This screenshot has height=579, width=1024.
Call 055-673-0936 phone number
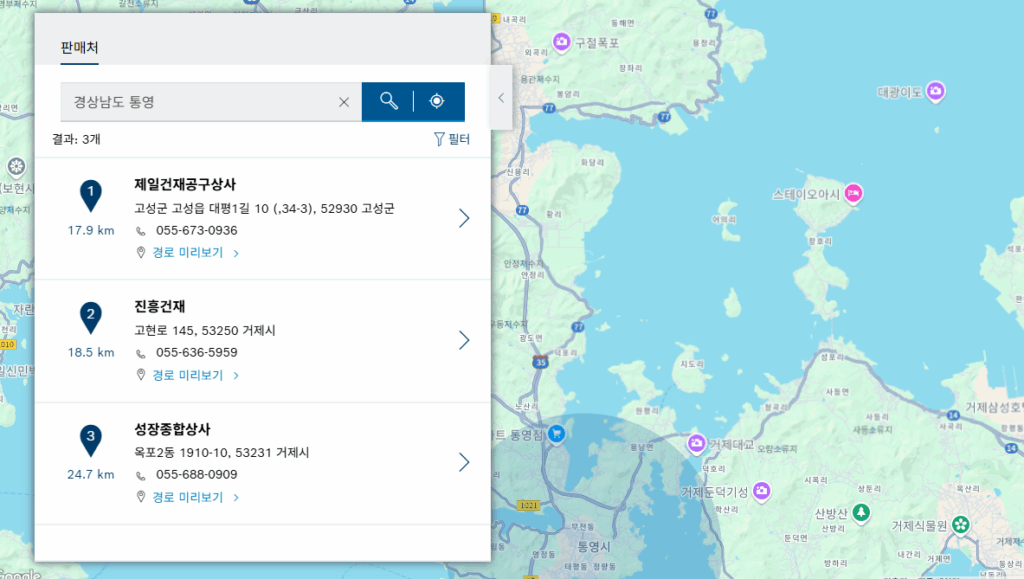(197, 230)
